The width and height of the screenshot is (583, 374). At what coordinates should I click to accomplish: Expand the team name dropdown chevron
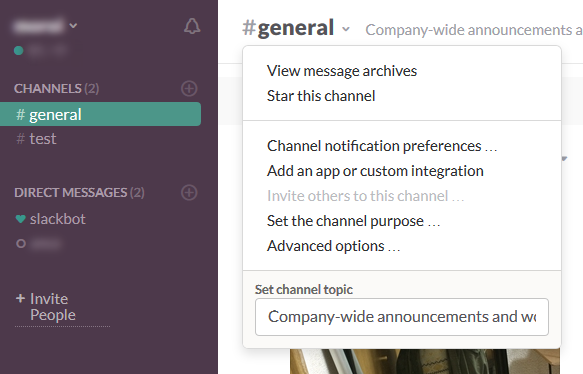tap(73, 26)
